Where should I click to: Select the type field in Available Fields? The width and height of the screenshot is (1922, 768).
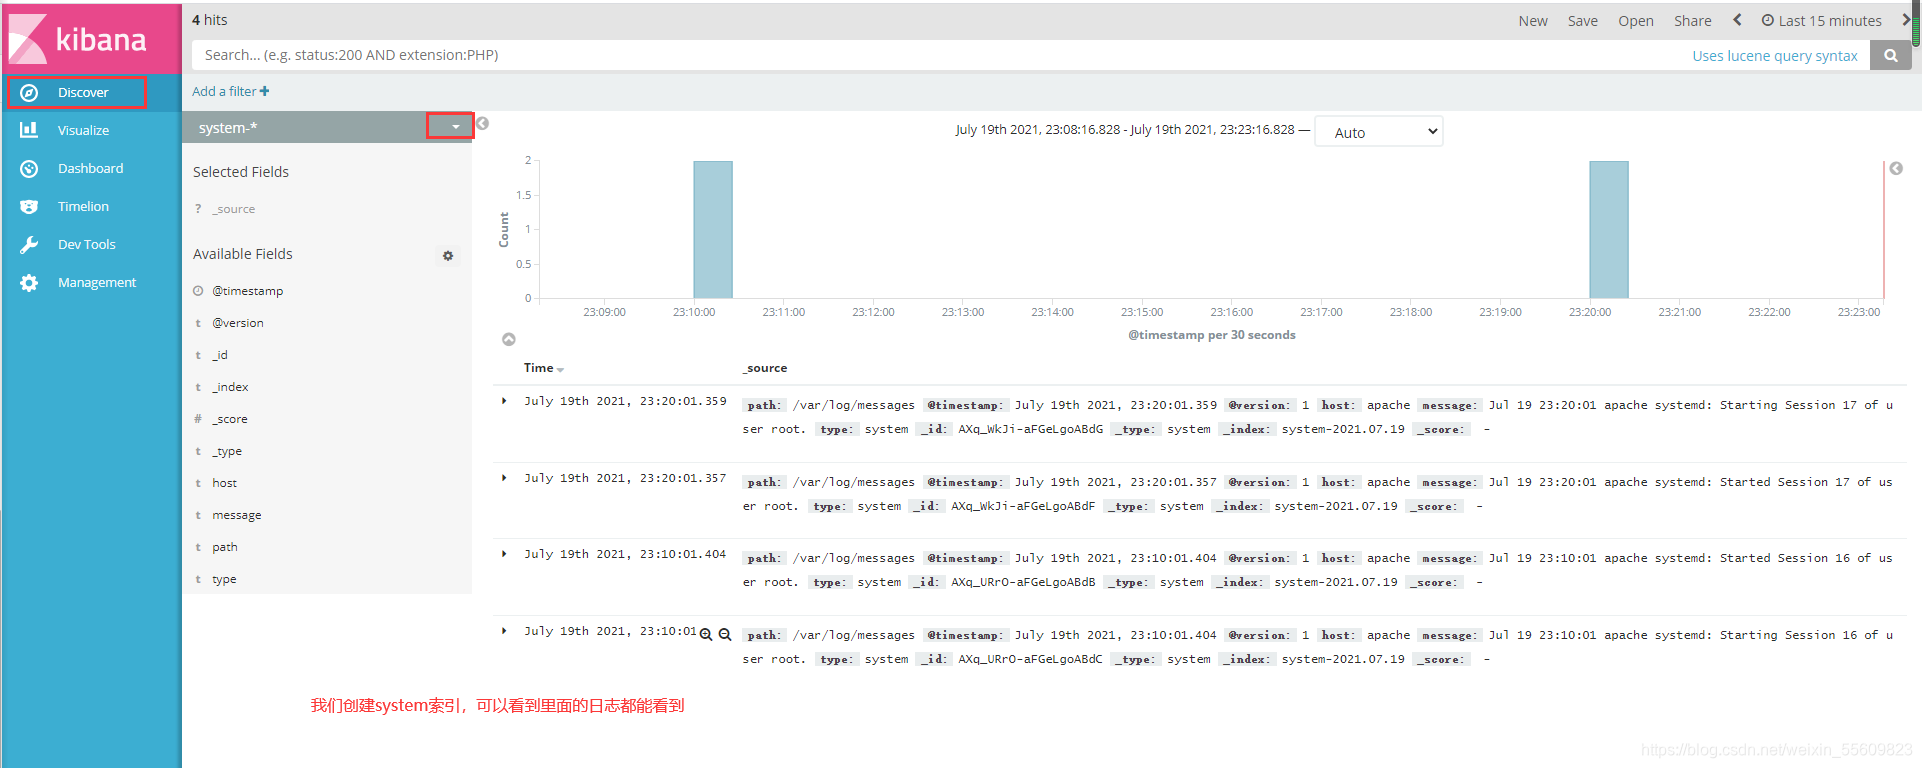click(225, 579)
